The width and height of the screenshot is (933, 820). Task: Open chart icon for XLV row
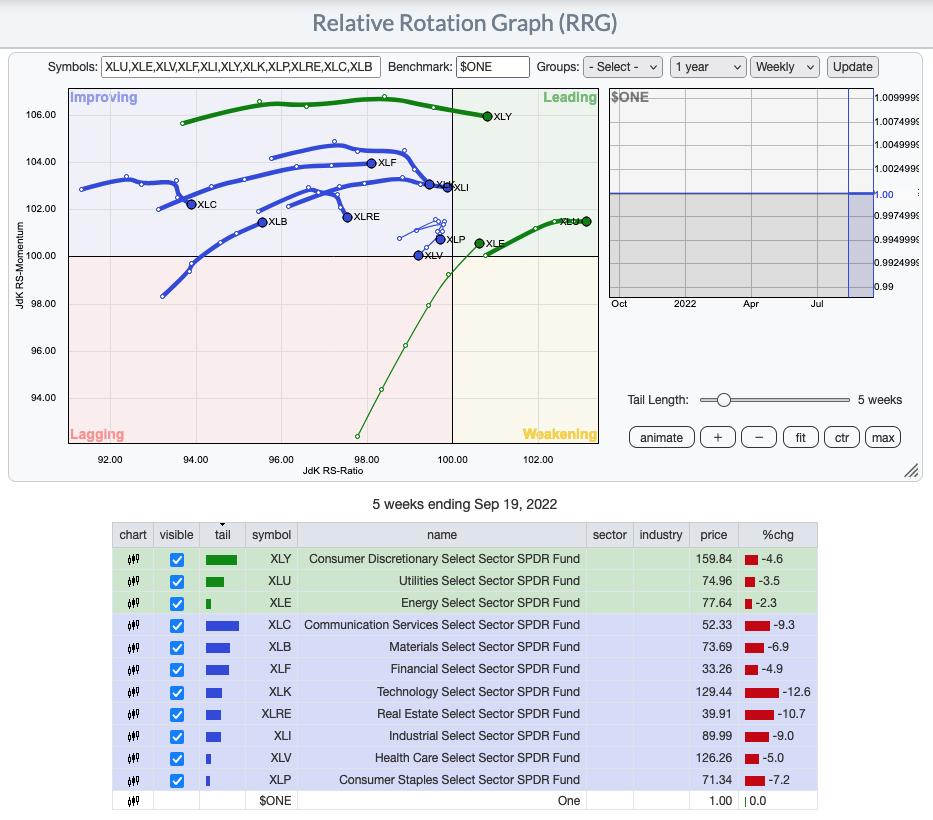tap(133, 758)
